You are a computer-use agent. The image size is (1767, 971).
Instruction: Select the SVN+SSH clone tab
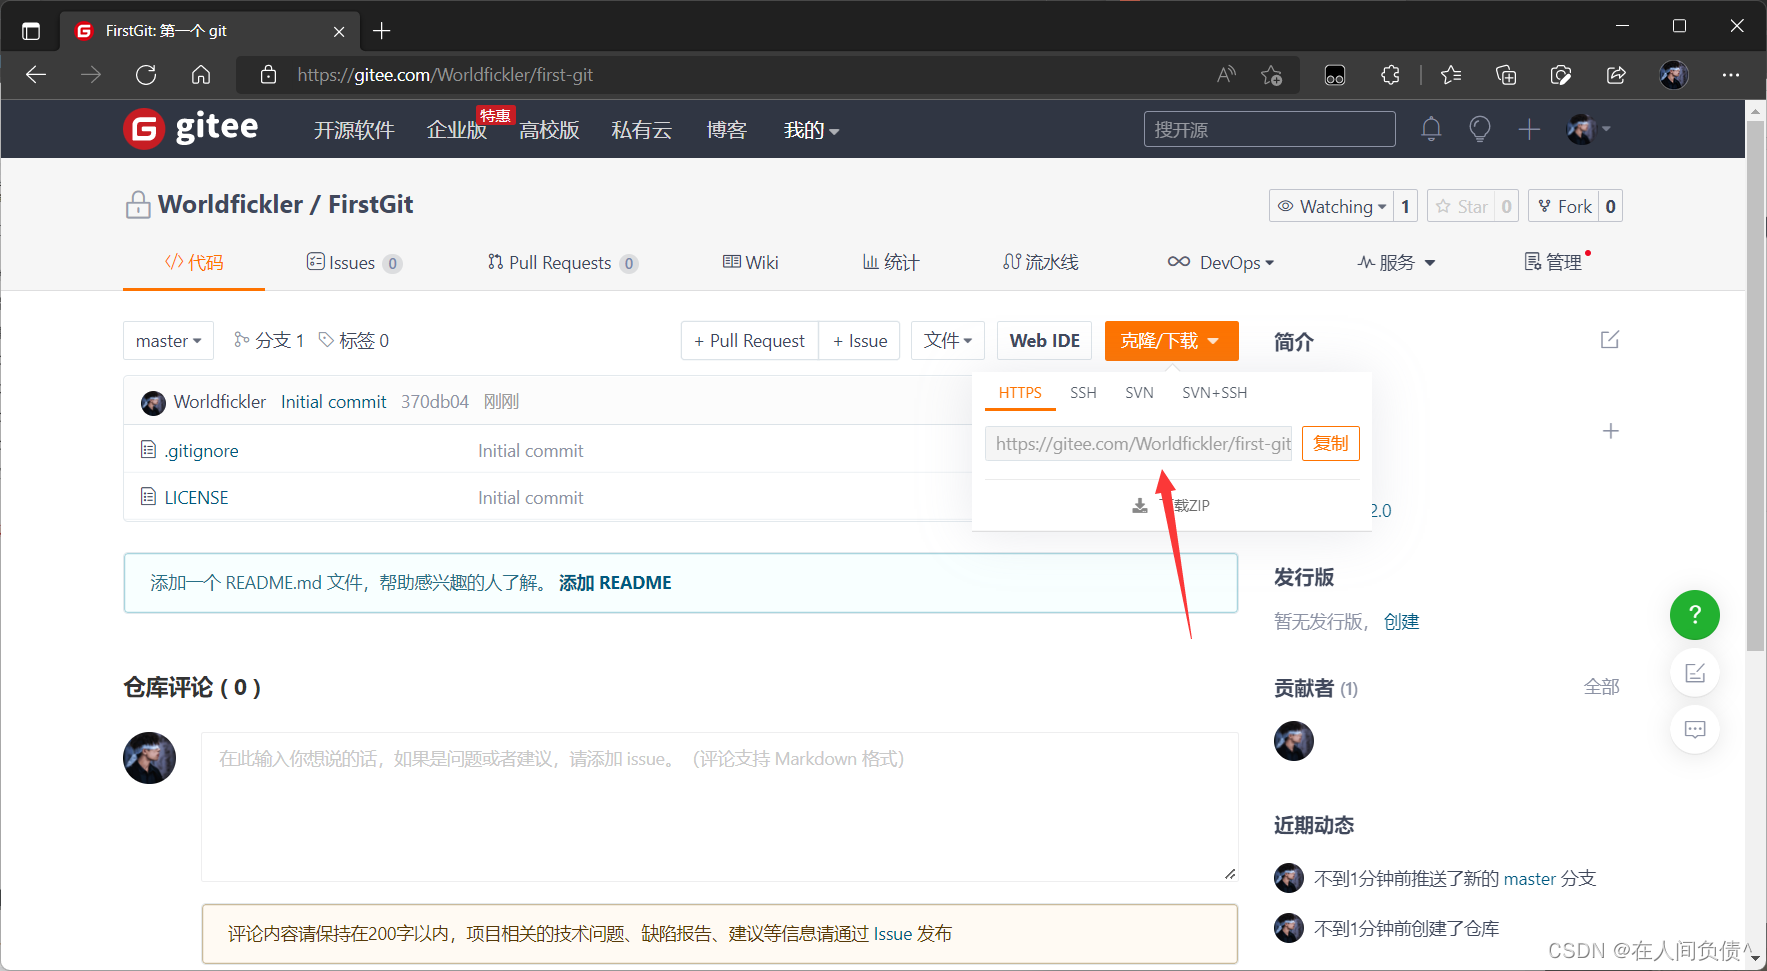[1214, 393]
